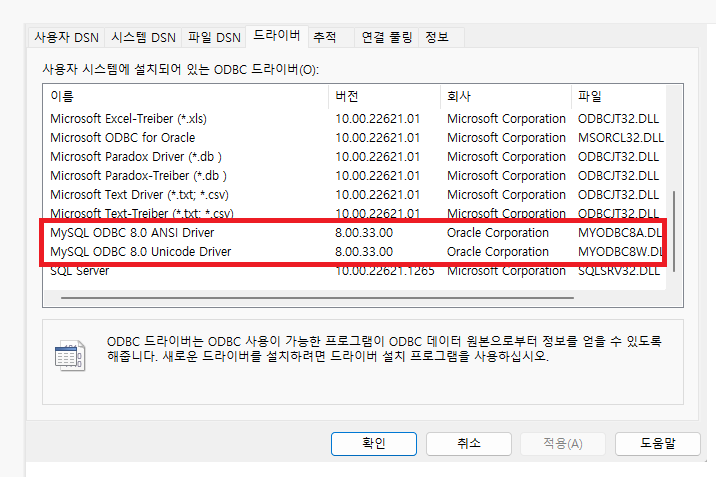Image resolution: width=716 pixels, height=477 pixels.
Task: Click the 확인 button
Action: (x=374, y=444)
